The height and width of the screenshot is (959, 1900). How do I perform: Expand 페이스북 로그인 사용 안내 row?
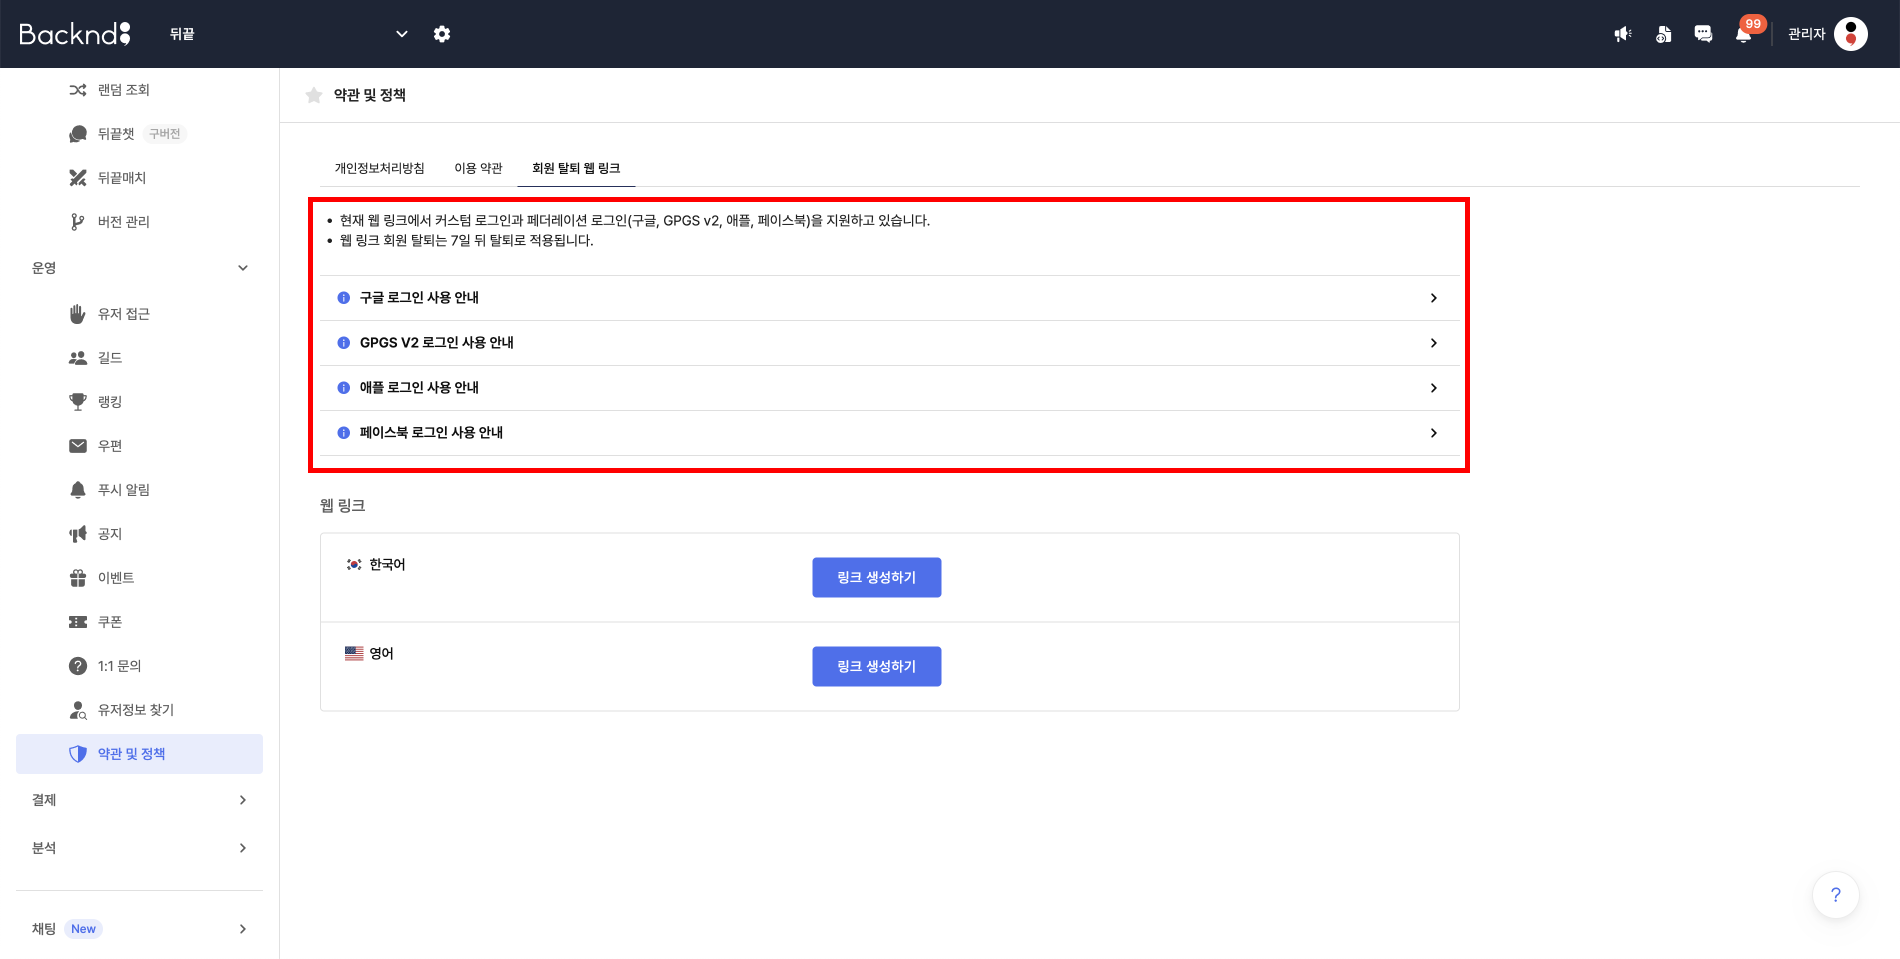pos(888,433)
